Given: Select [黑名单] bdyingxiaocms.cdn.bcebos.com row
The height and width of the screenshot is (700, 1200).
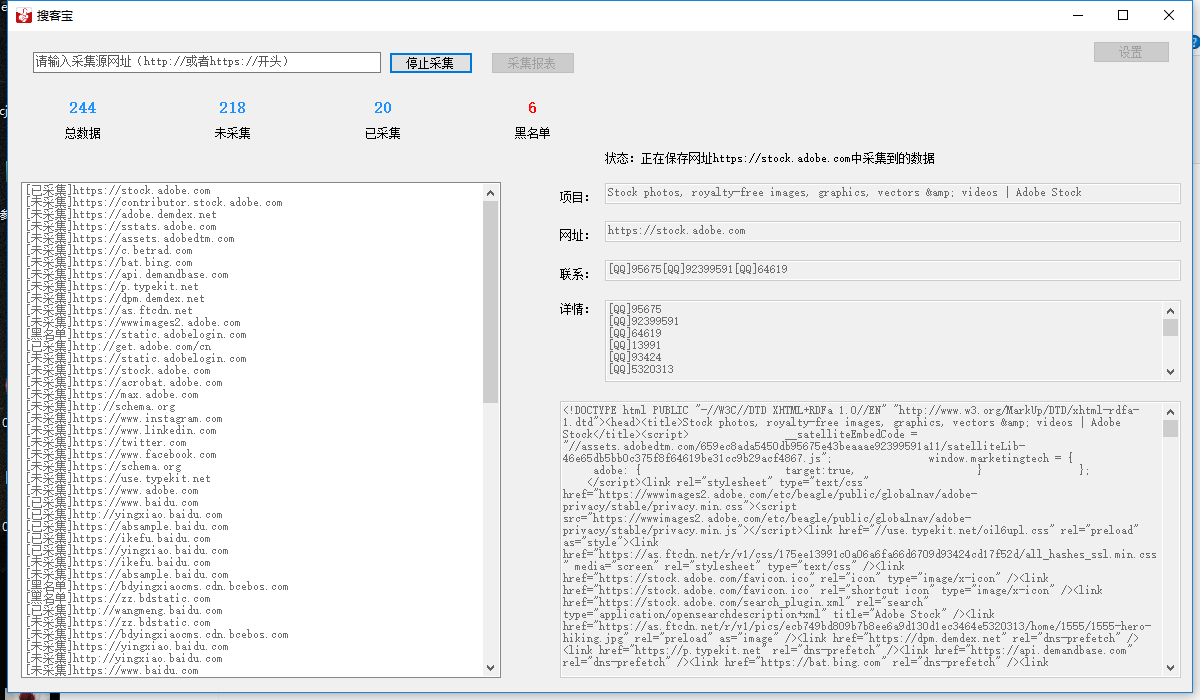Looking at the screenshot, I should (254, 586).
